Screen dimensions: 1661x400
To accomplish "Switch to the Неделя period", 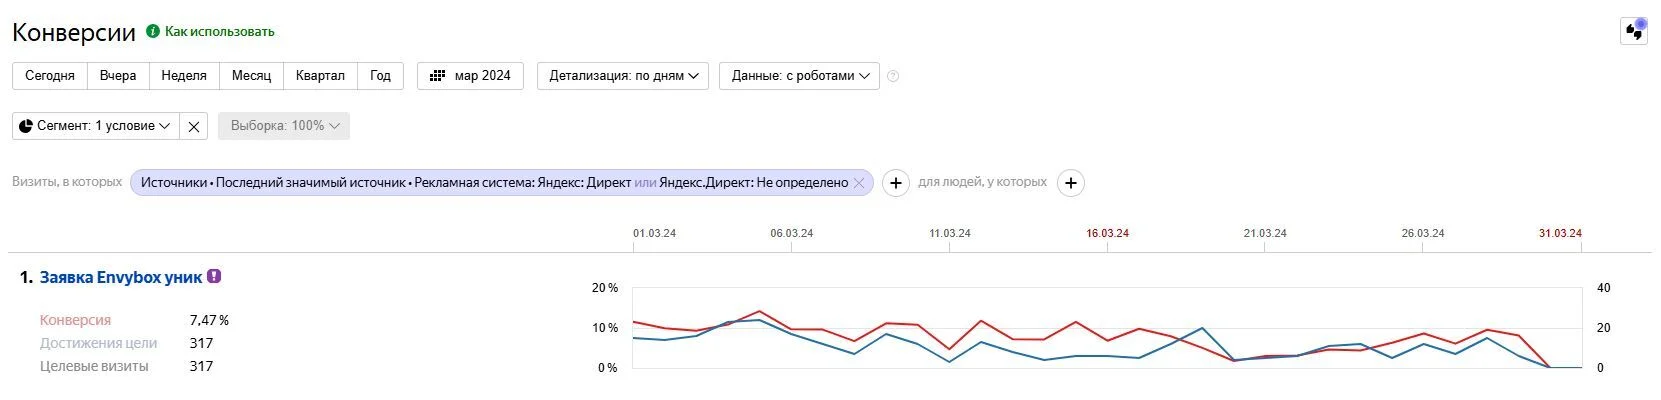I will (184, 76).
